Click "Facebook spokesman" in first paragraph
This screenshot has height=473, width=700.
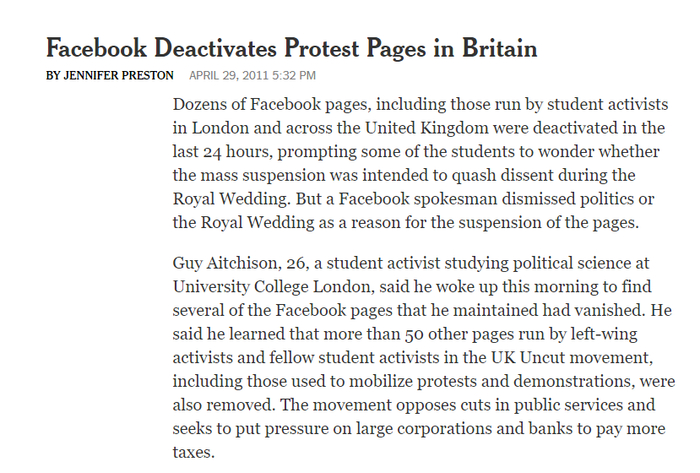coord(418,199)
